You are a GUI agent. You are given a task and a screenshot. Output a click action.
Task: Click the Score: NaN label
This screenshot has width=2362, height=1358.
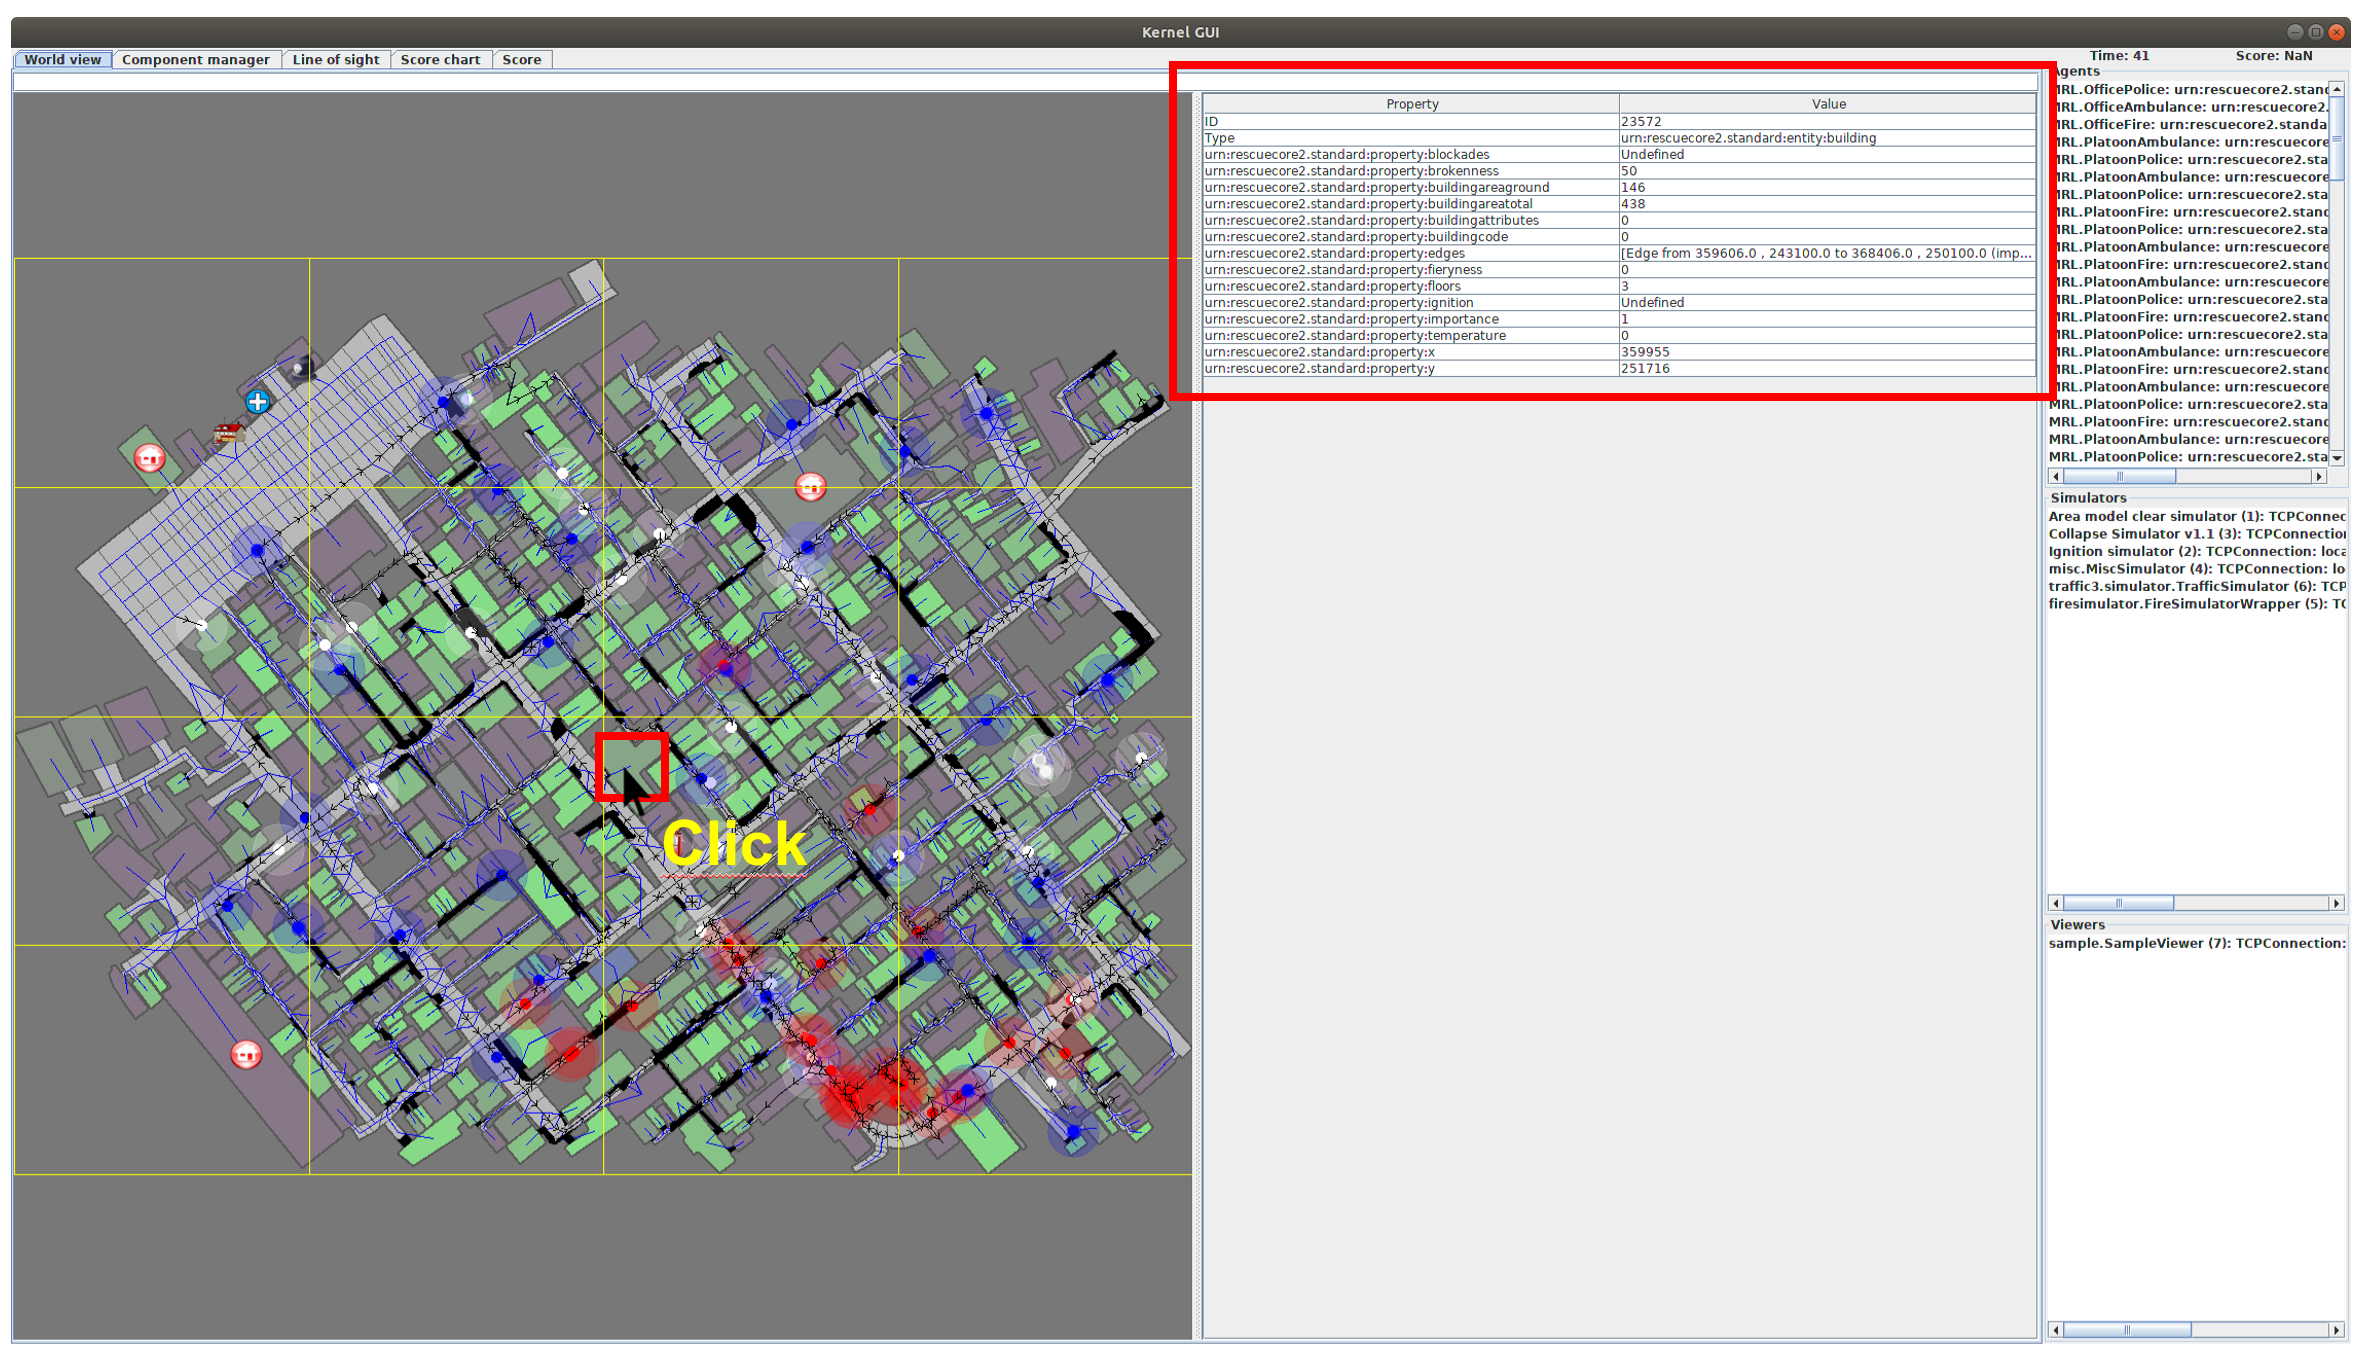2273,56
